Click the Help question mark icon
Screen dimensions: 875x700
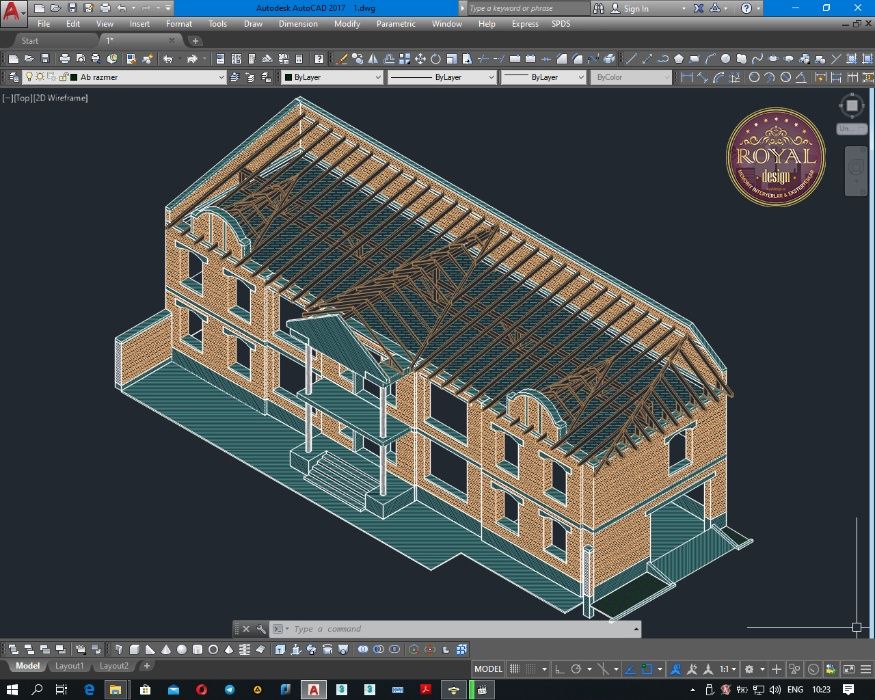click(747, 8)
